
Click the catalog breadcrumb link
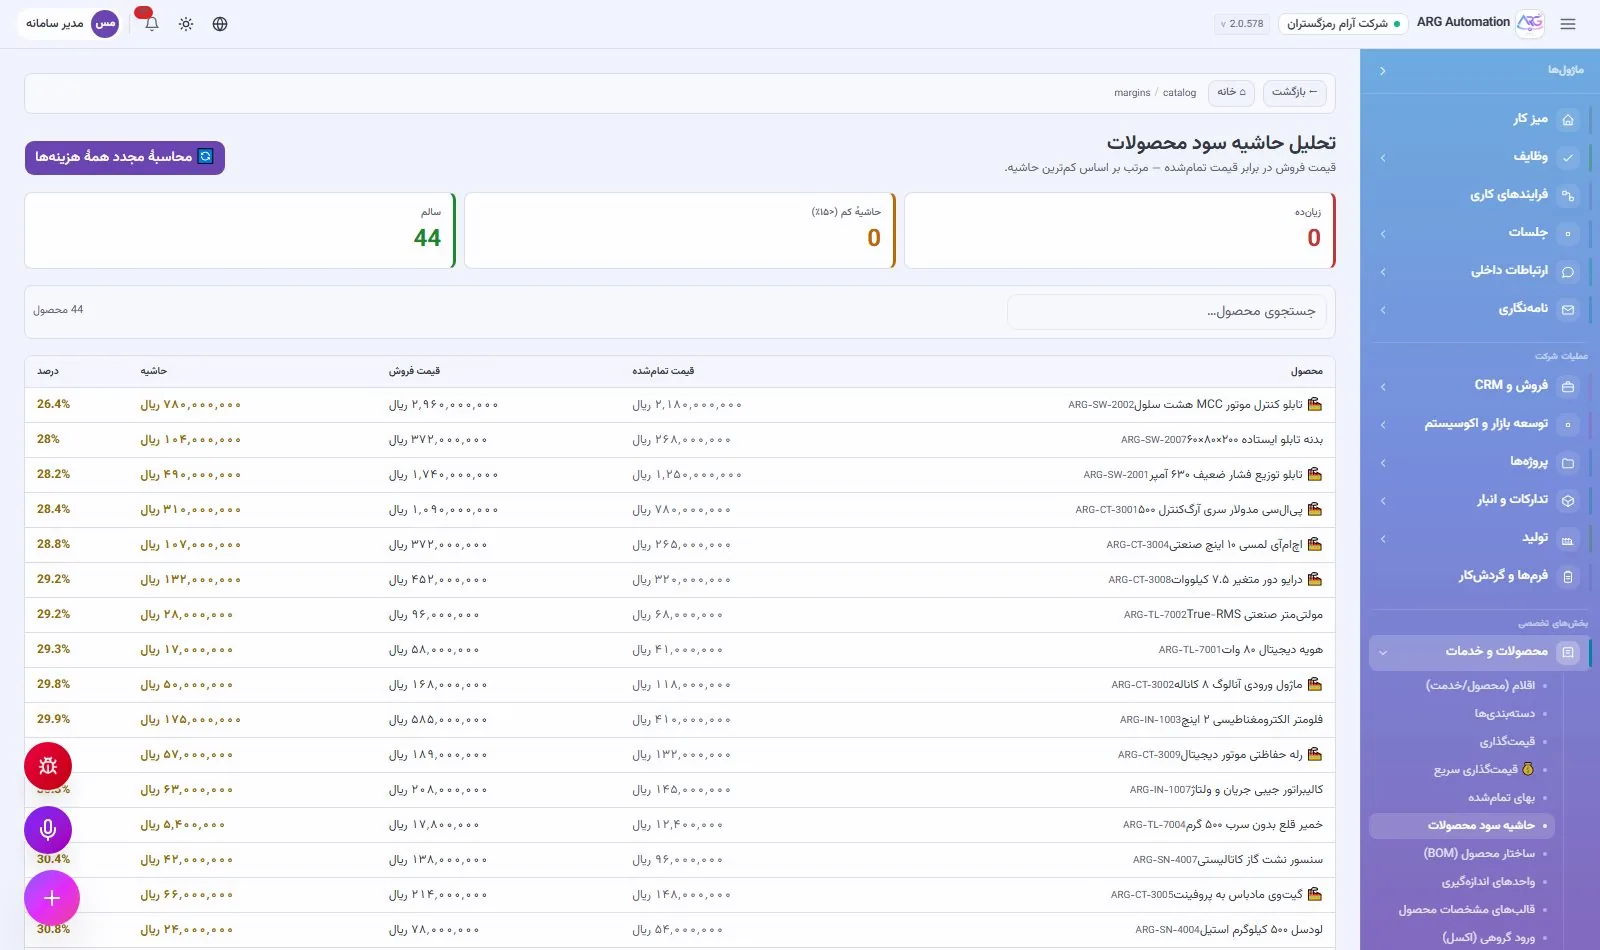(1179, 93)
